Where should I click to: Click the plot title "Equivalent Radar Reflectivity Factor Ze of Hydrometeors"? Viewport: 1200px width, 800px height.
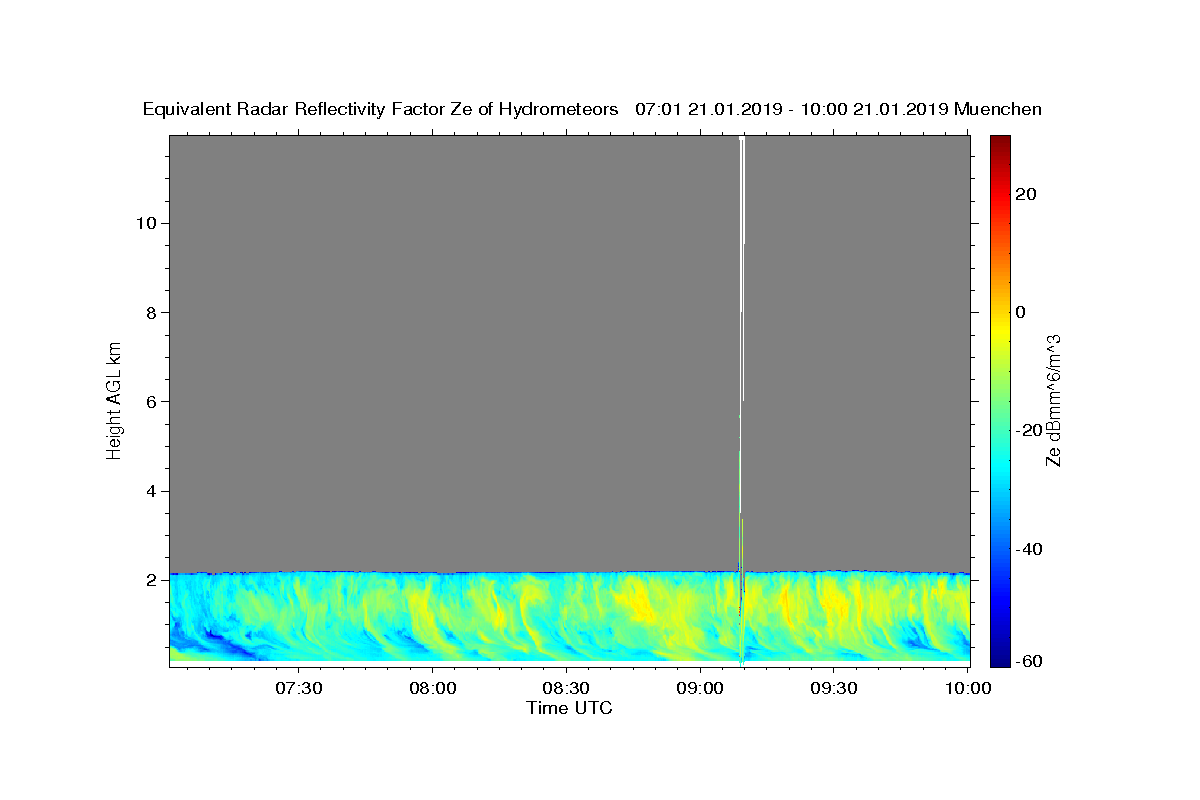(x=381, y=109)
